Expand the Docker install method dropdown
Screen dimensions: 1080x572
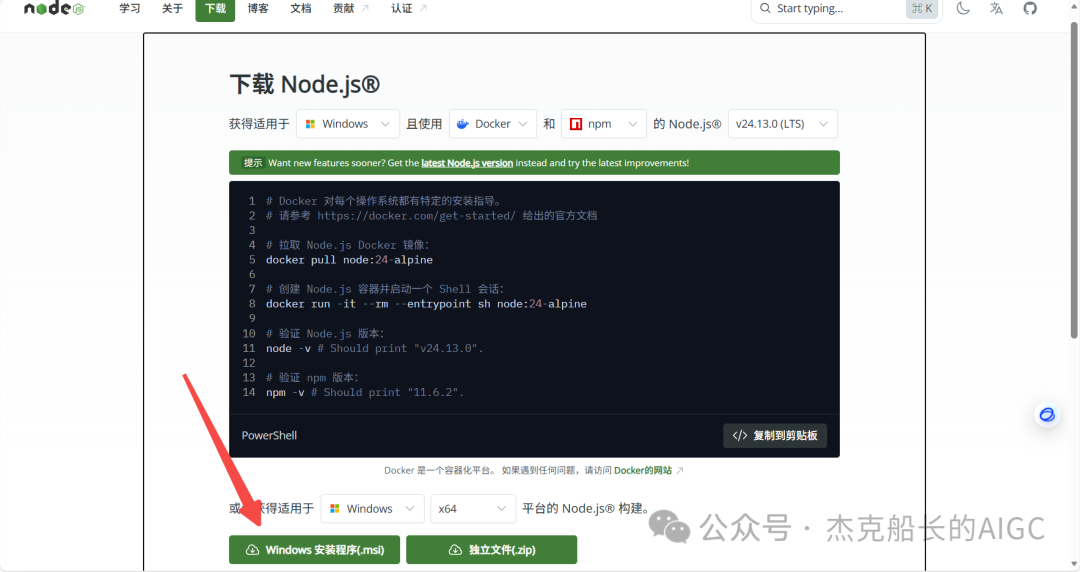click(492, 124)
